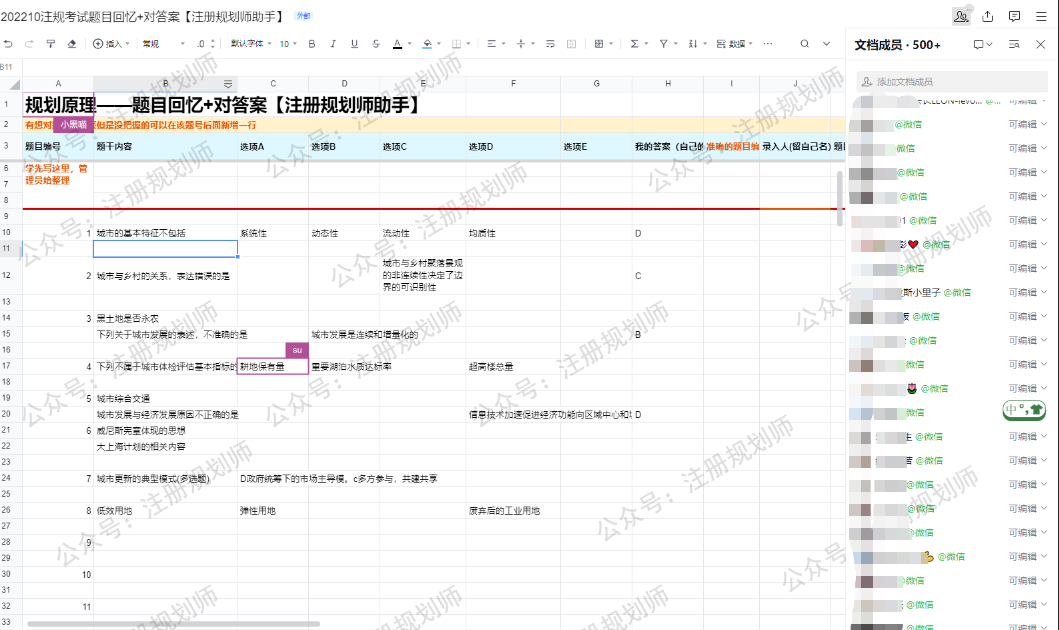1059x630 pixels.
Task: Open the member panel message dropdown
Action: [983, 45]
